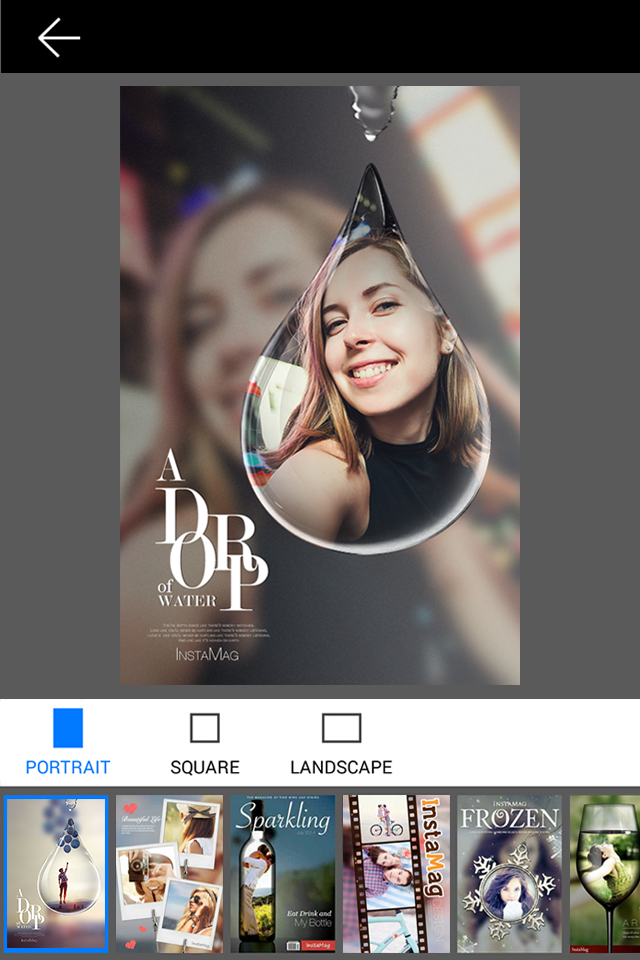
Task: Switch to the LANDSCAPE tab label
Action: point(341,767)
